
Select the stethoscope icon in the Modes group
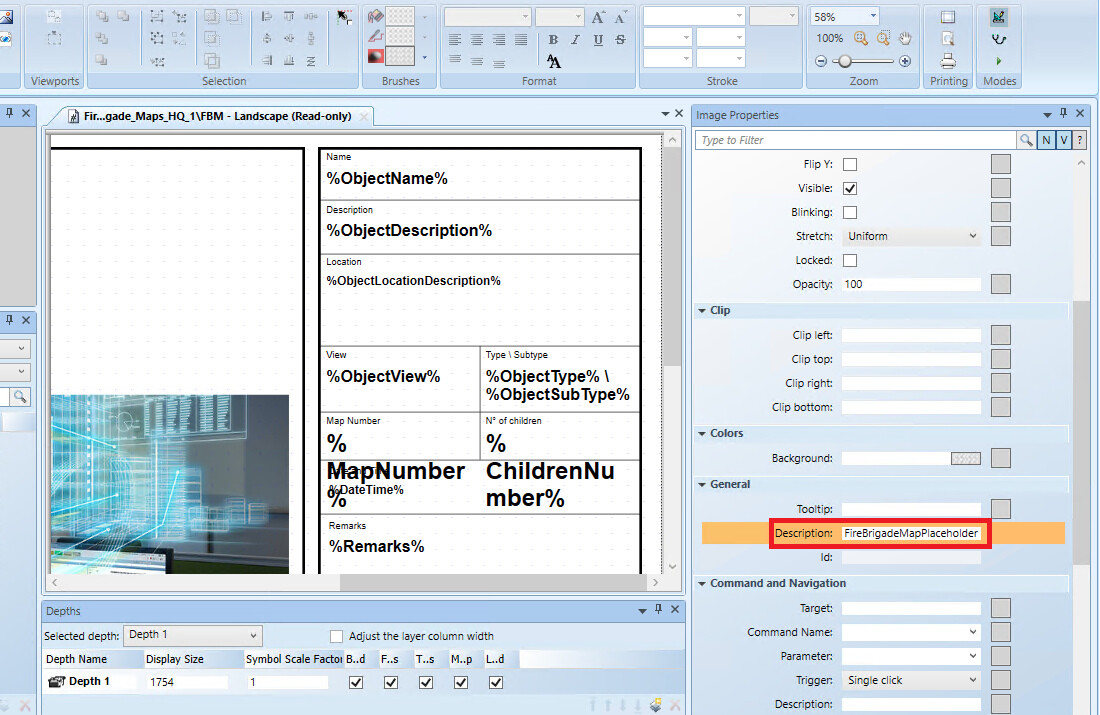coord(998,40)
